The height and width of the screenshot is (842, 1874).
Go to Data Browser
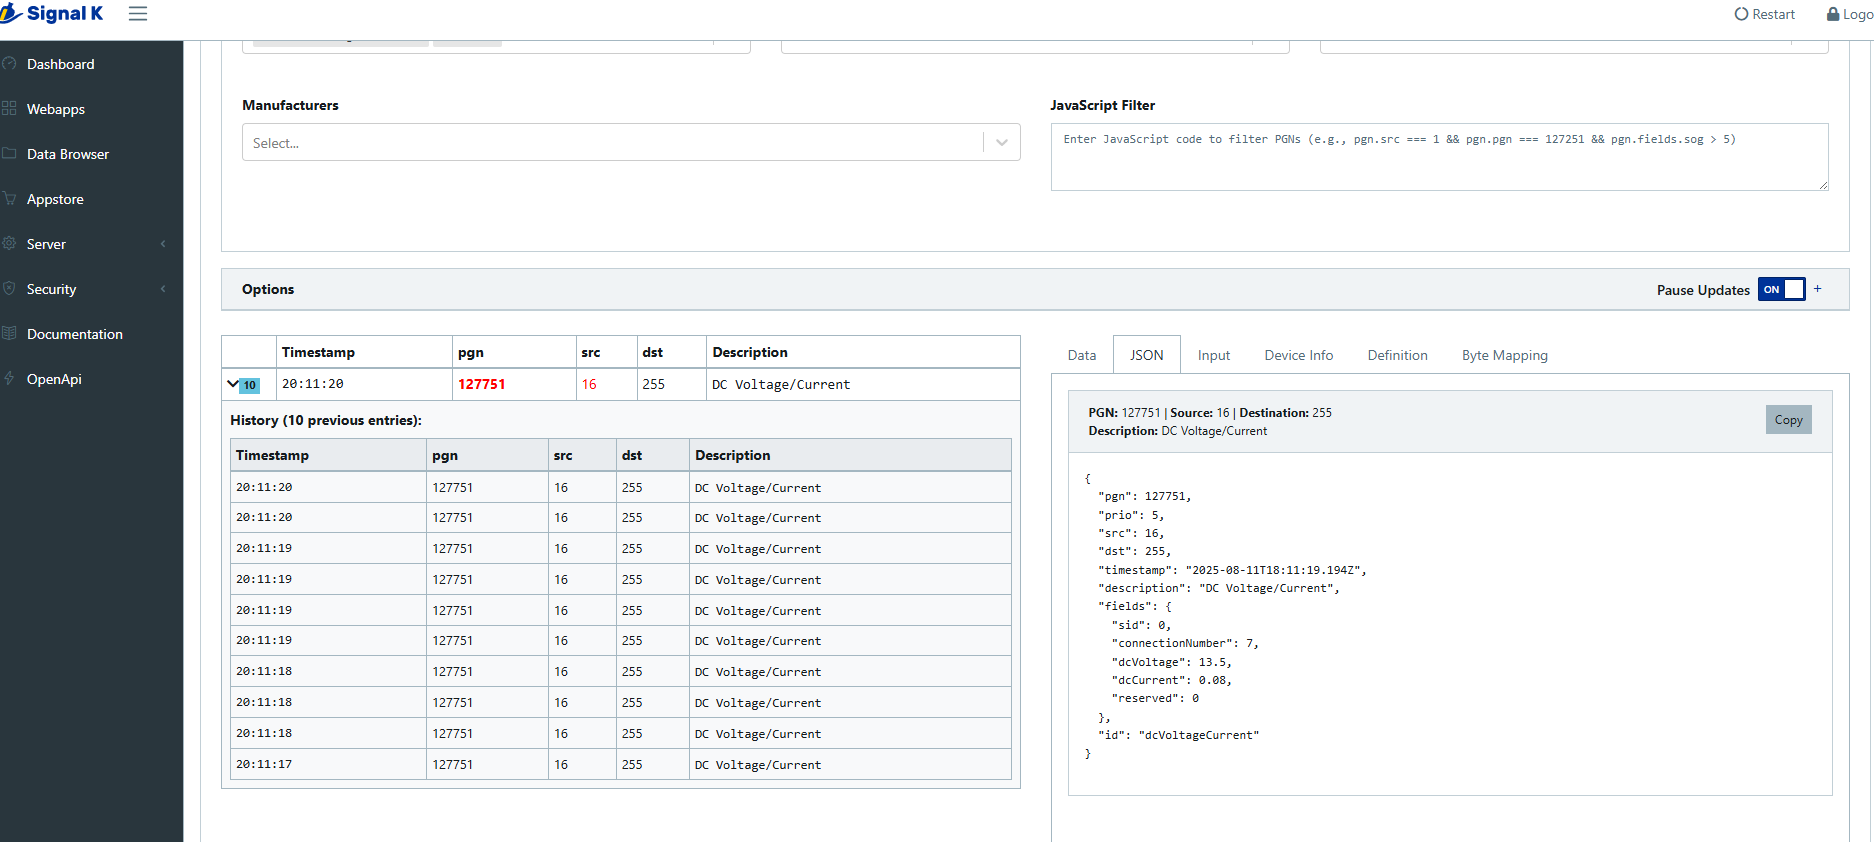click(x=68, y=154)
